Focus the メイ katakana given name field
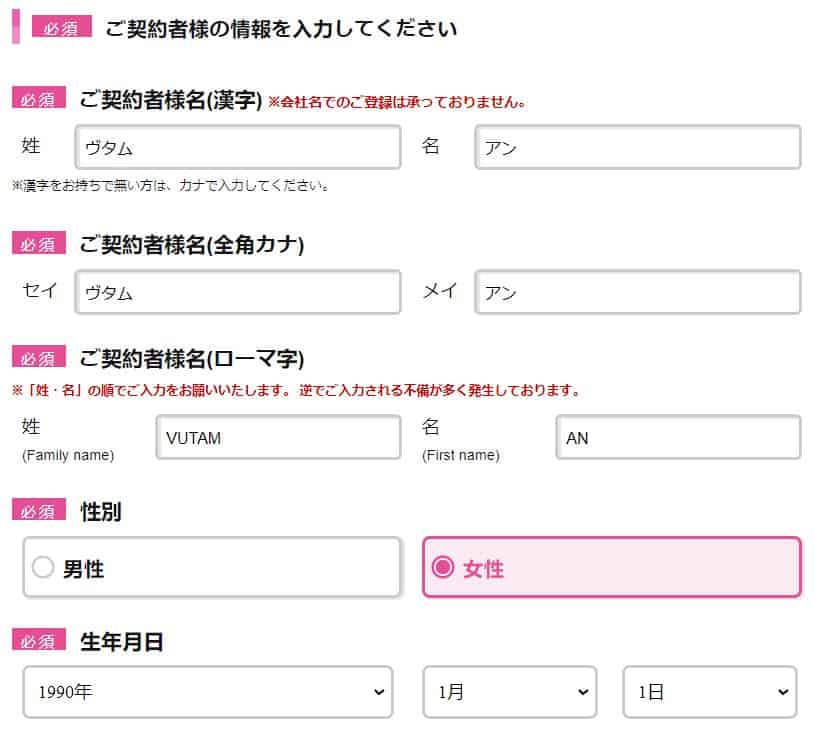 click(x=638, y=292)
